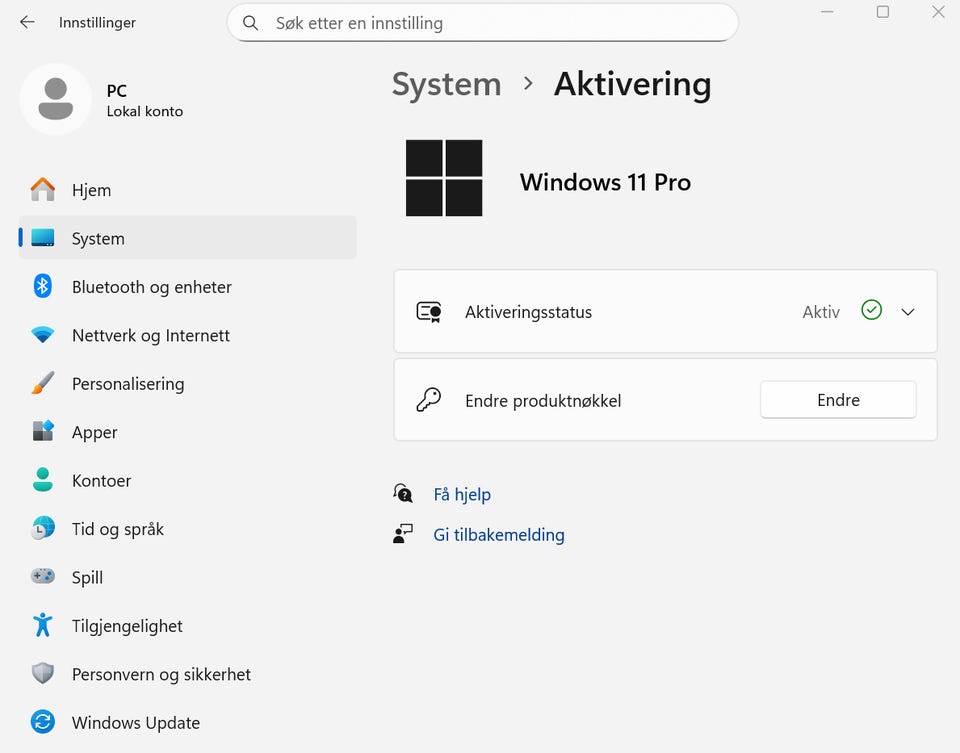
Task: Click the gamepad Spill icon
Action: pos(43,576)
